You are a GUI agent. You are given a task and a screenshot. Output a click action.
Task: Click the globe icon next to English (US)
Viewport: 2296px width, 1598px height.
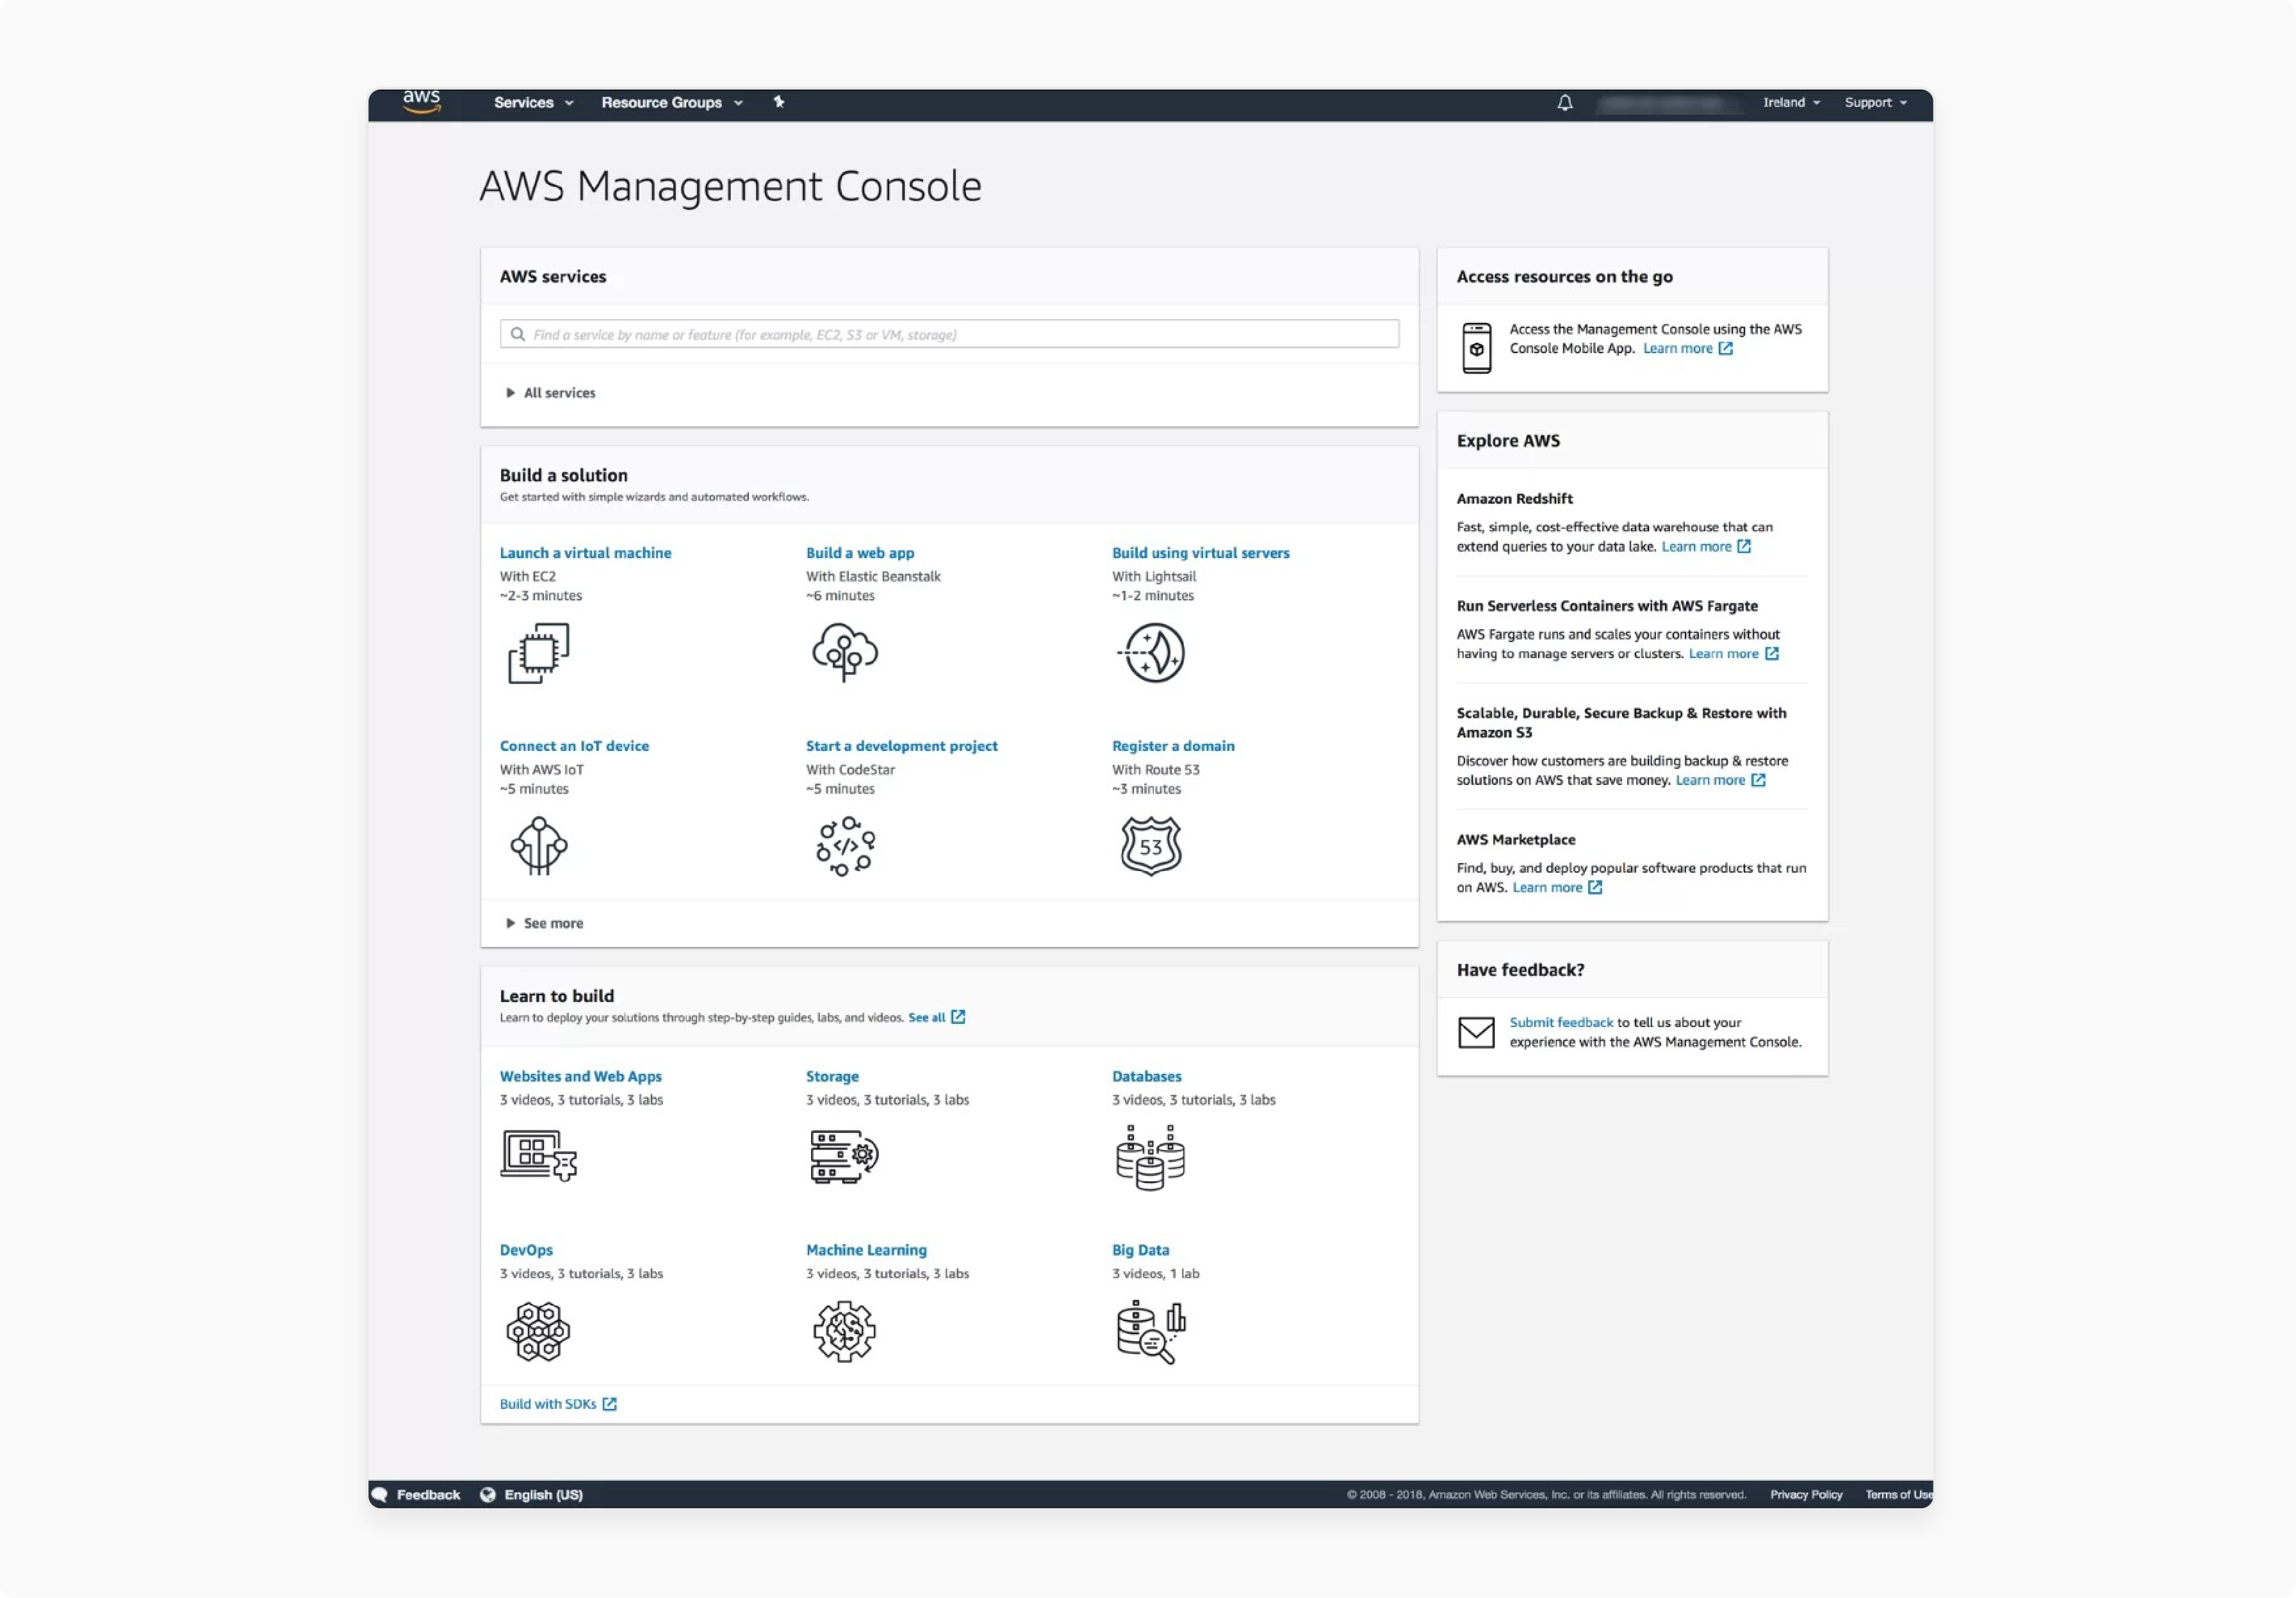pos(488,1495)
